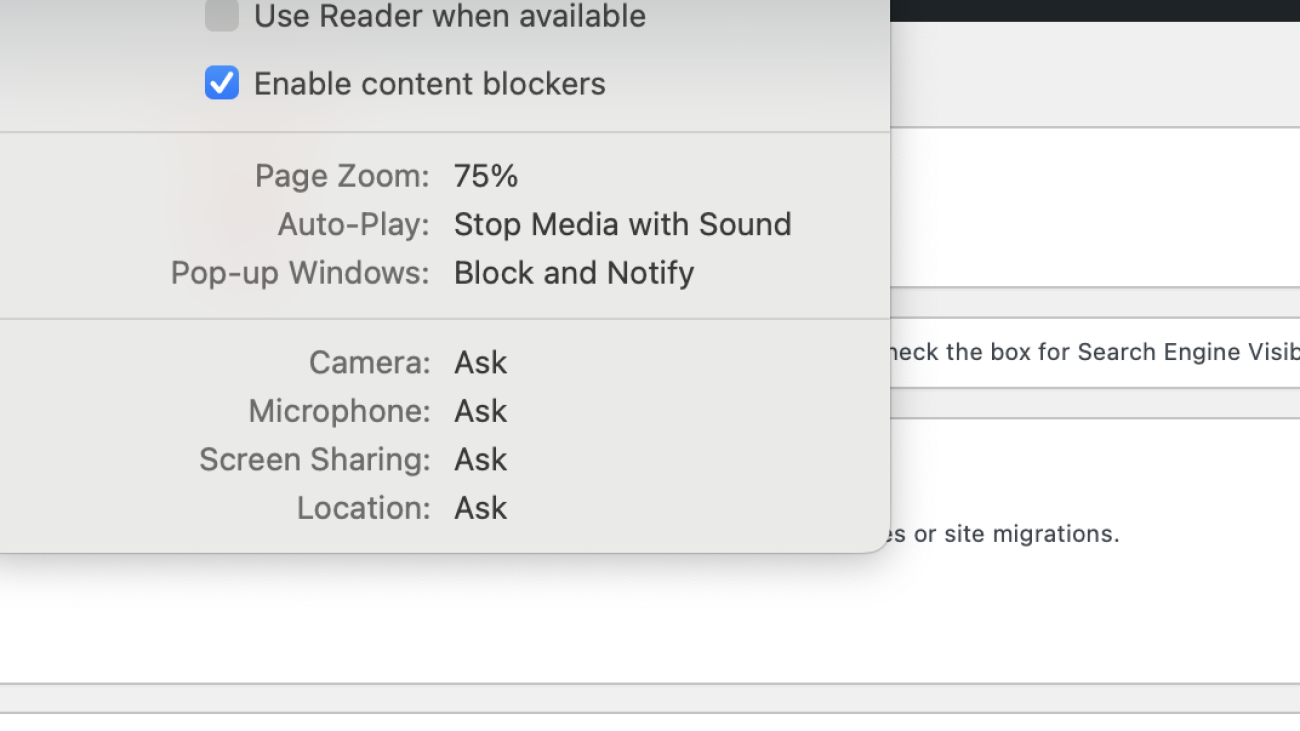Click the "75%" zoom value
1300x731 pixels.
[x=486, y=176]
